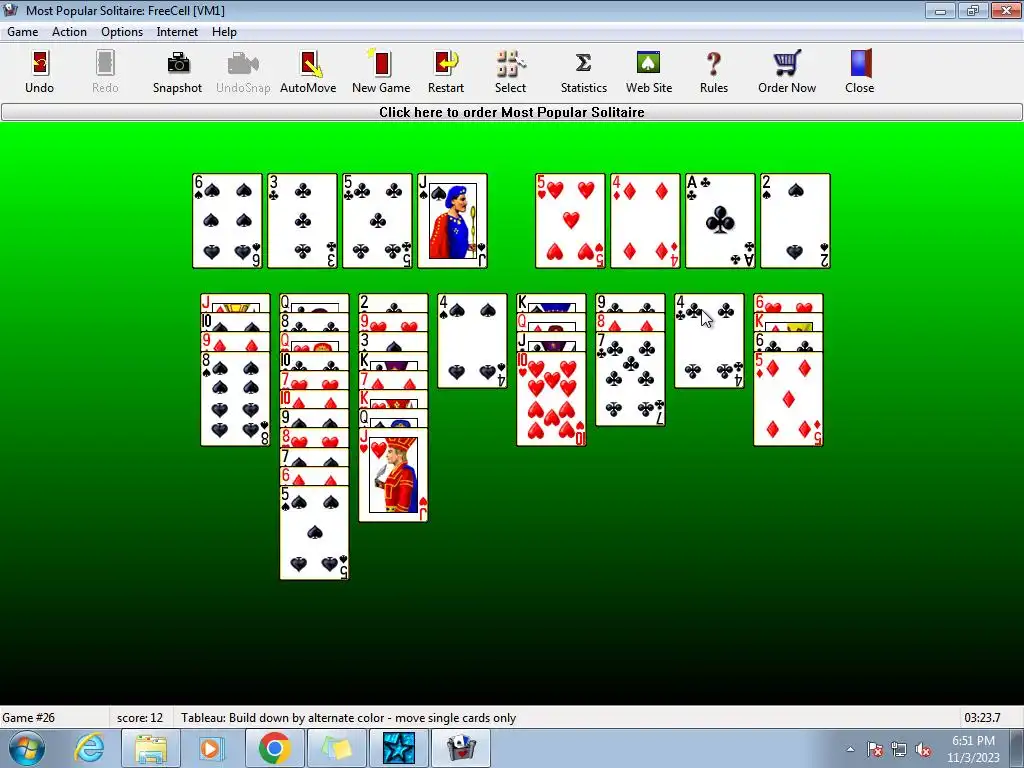Click the 2 of spades foundation pile
Image resolution: width=1024 pixels, height=768 pixels.
click(x=795, y=221)
